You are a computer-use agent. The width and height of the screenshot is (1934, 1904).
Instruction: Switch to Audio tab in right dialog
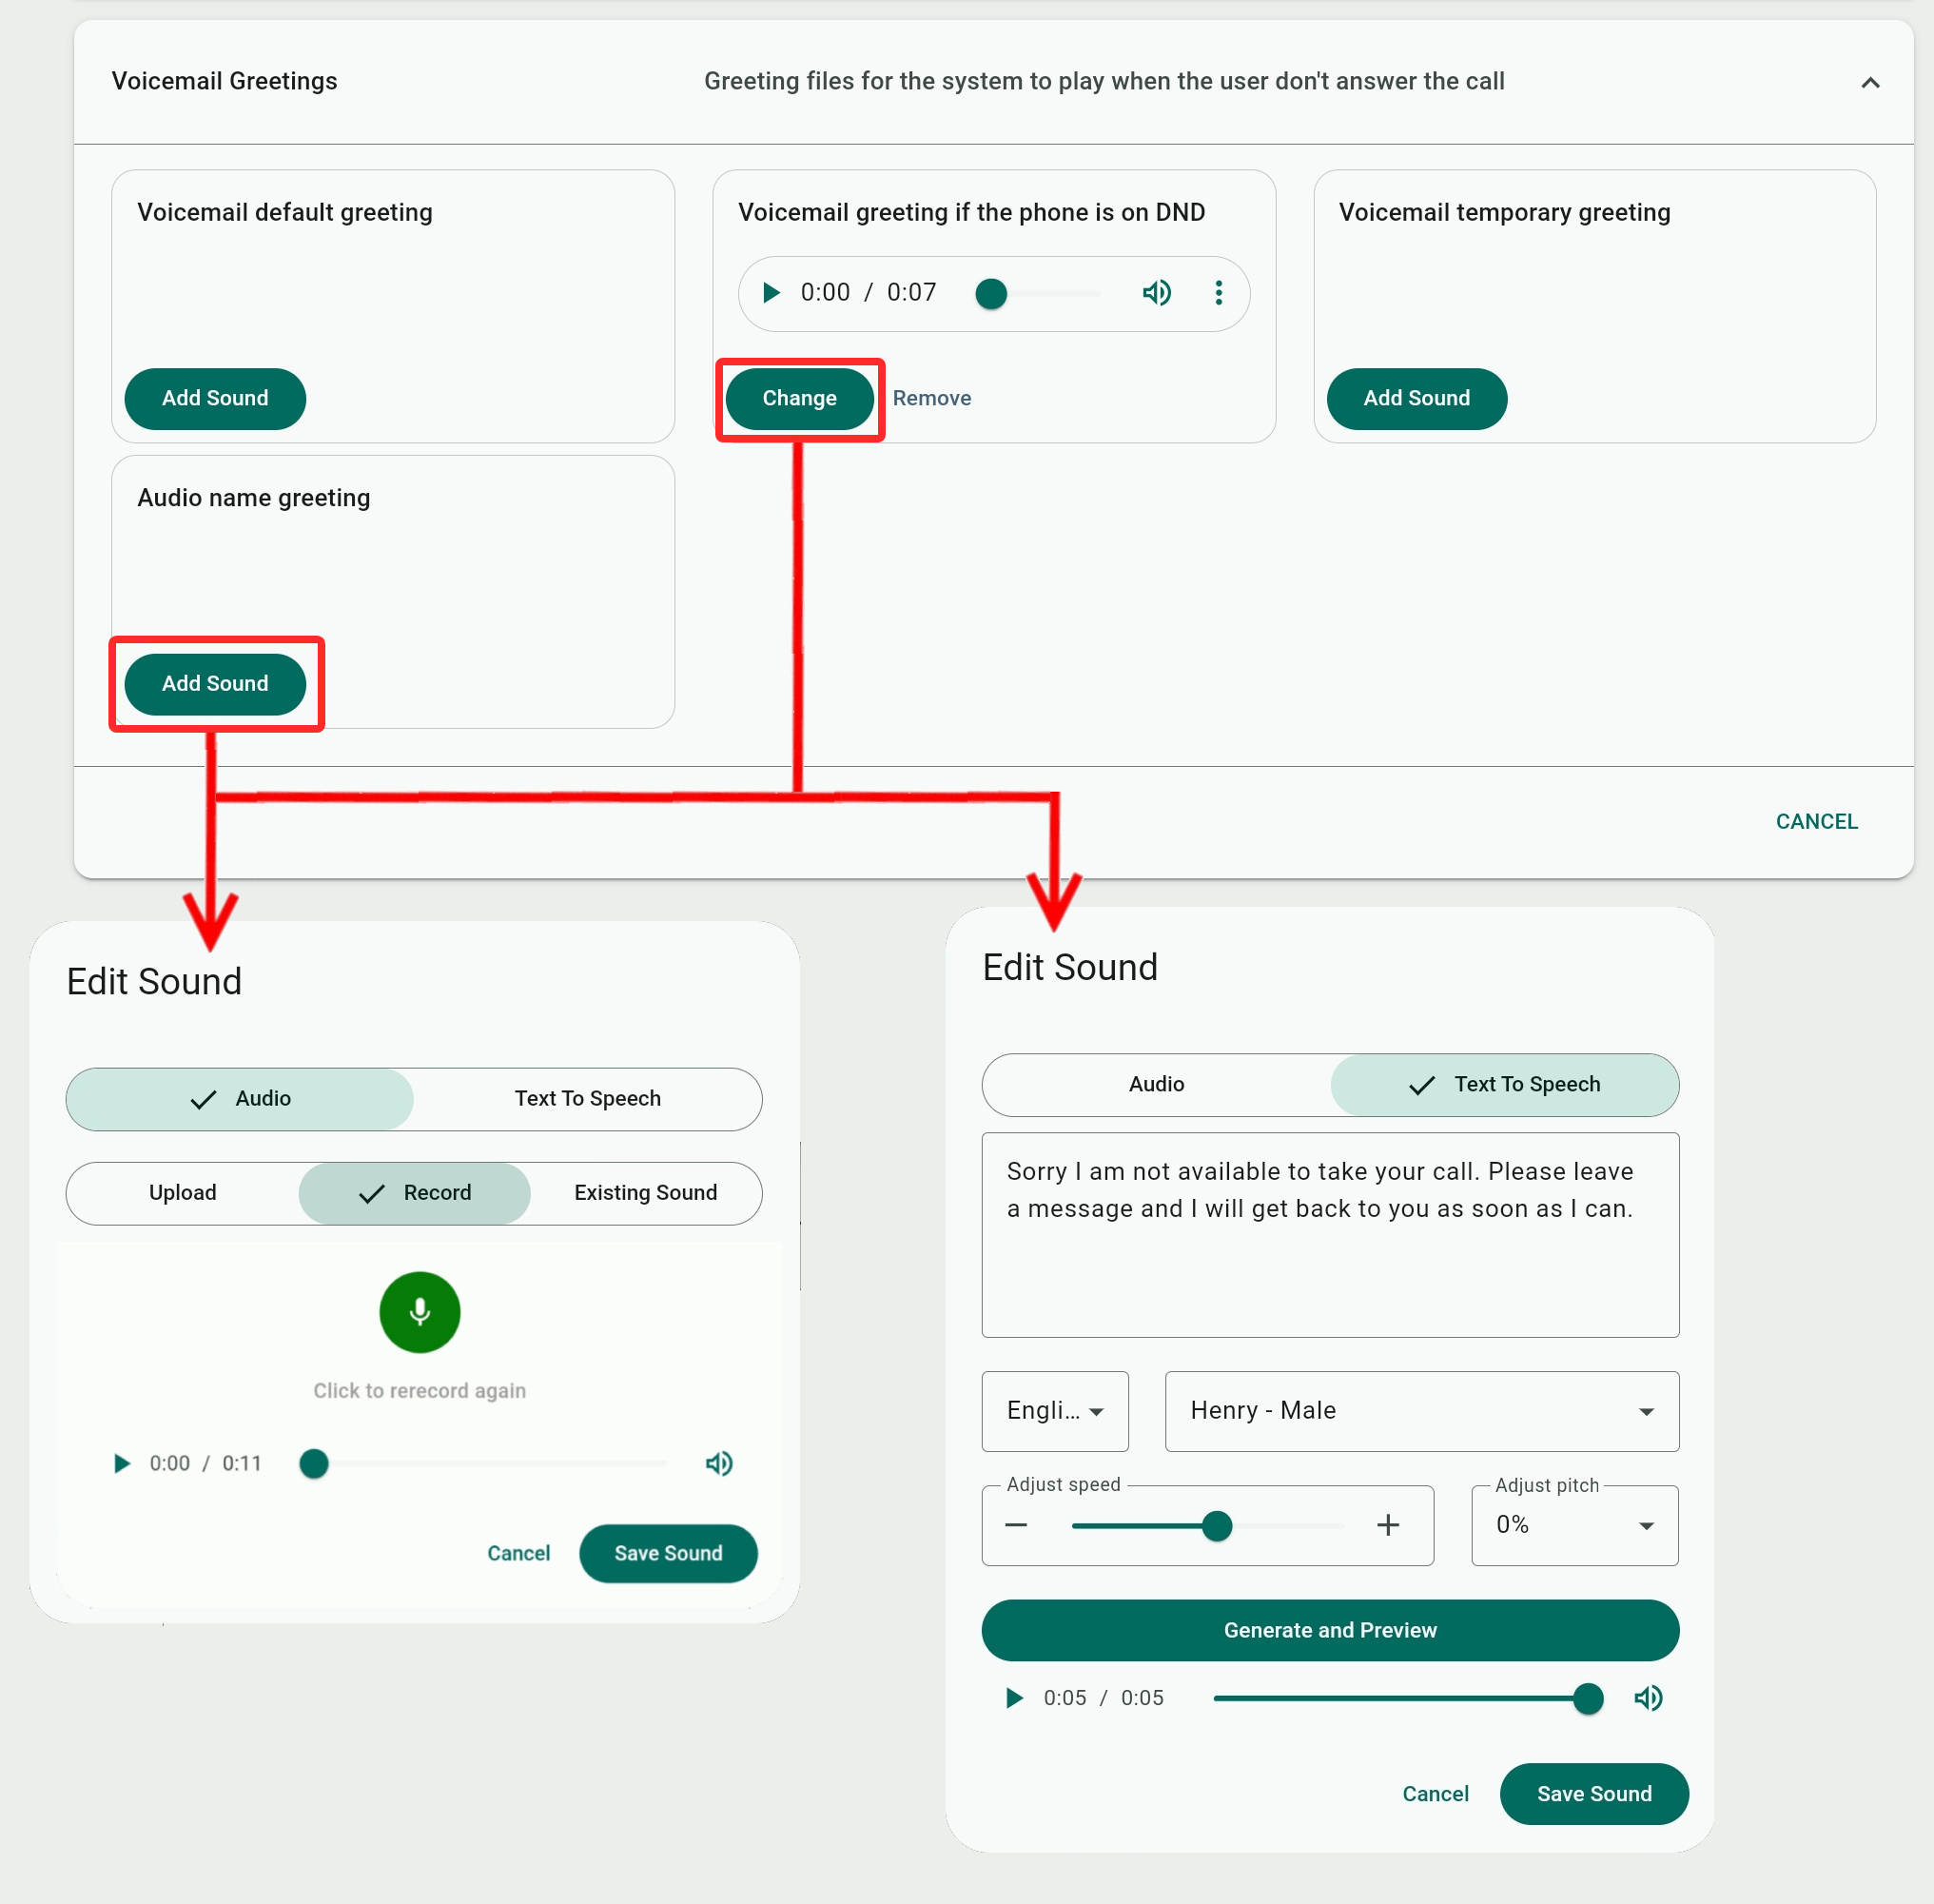click(1156, 1085)
